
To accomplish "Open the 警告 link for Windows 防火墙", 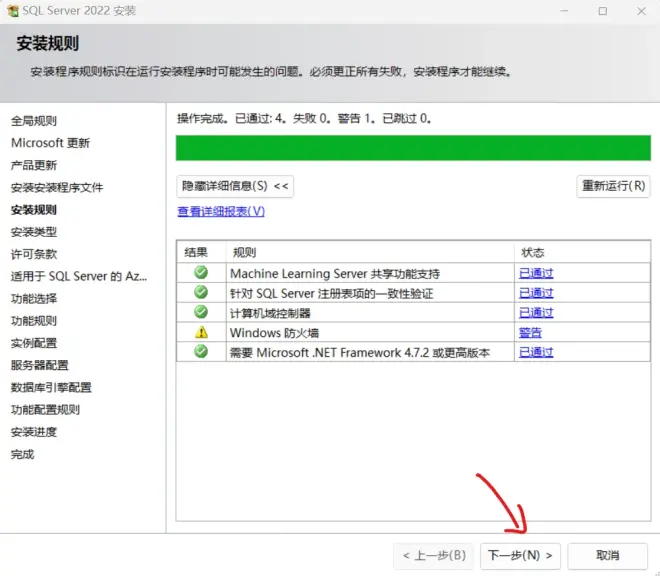I will 530,333.
